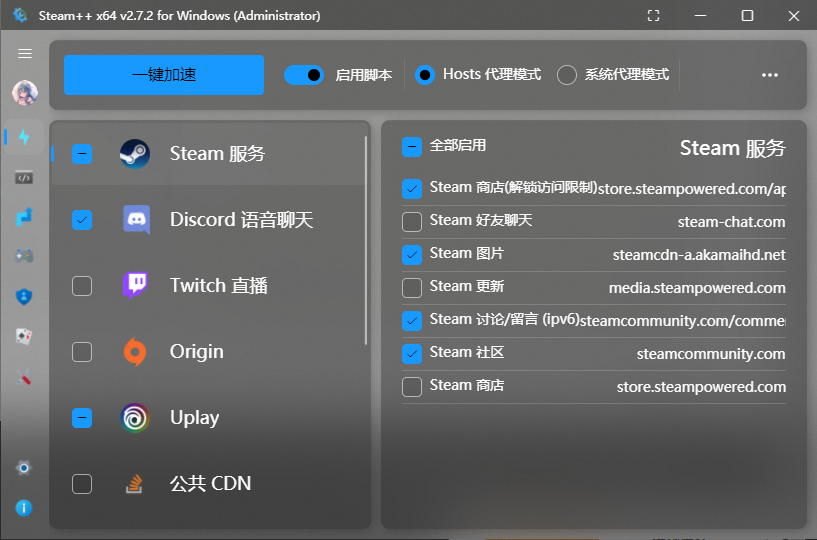Click the Origin logo icon

coord(135,352)
